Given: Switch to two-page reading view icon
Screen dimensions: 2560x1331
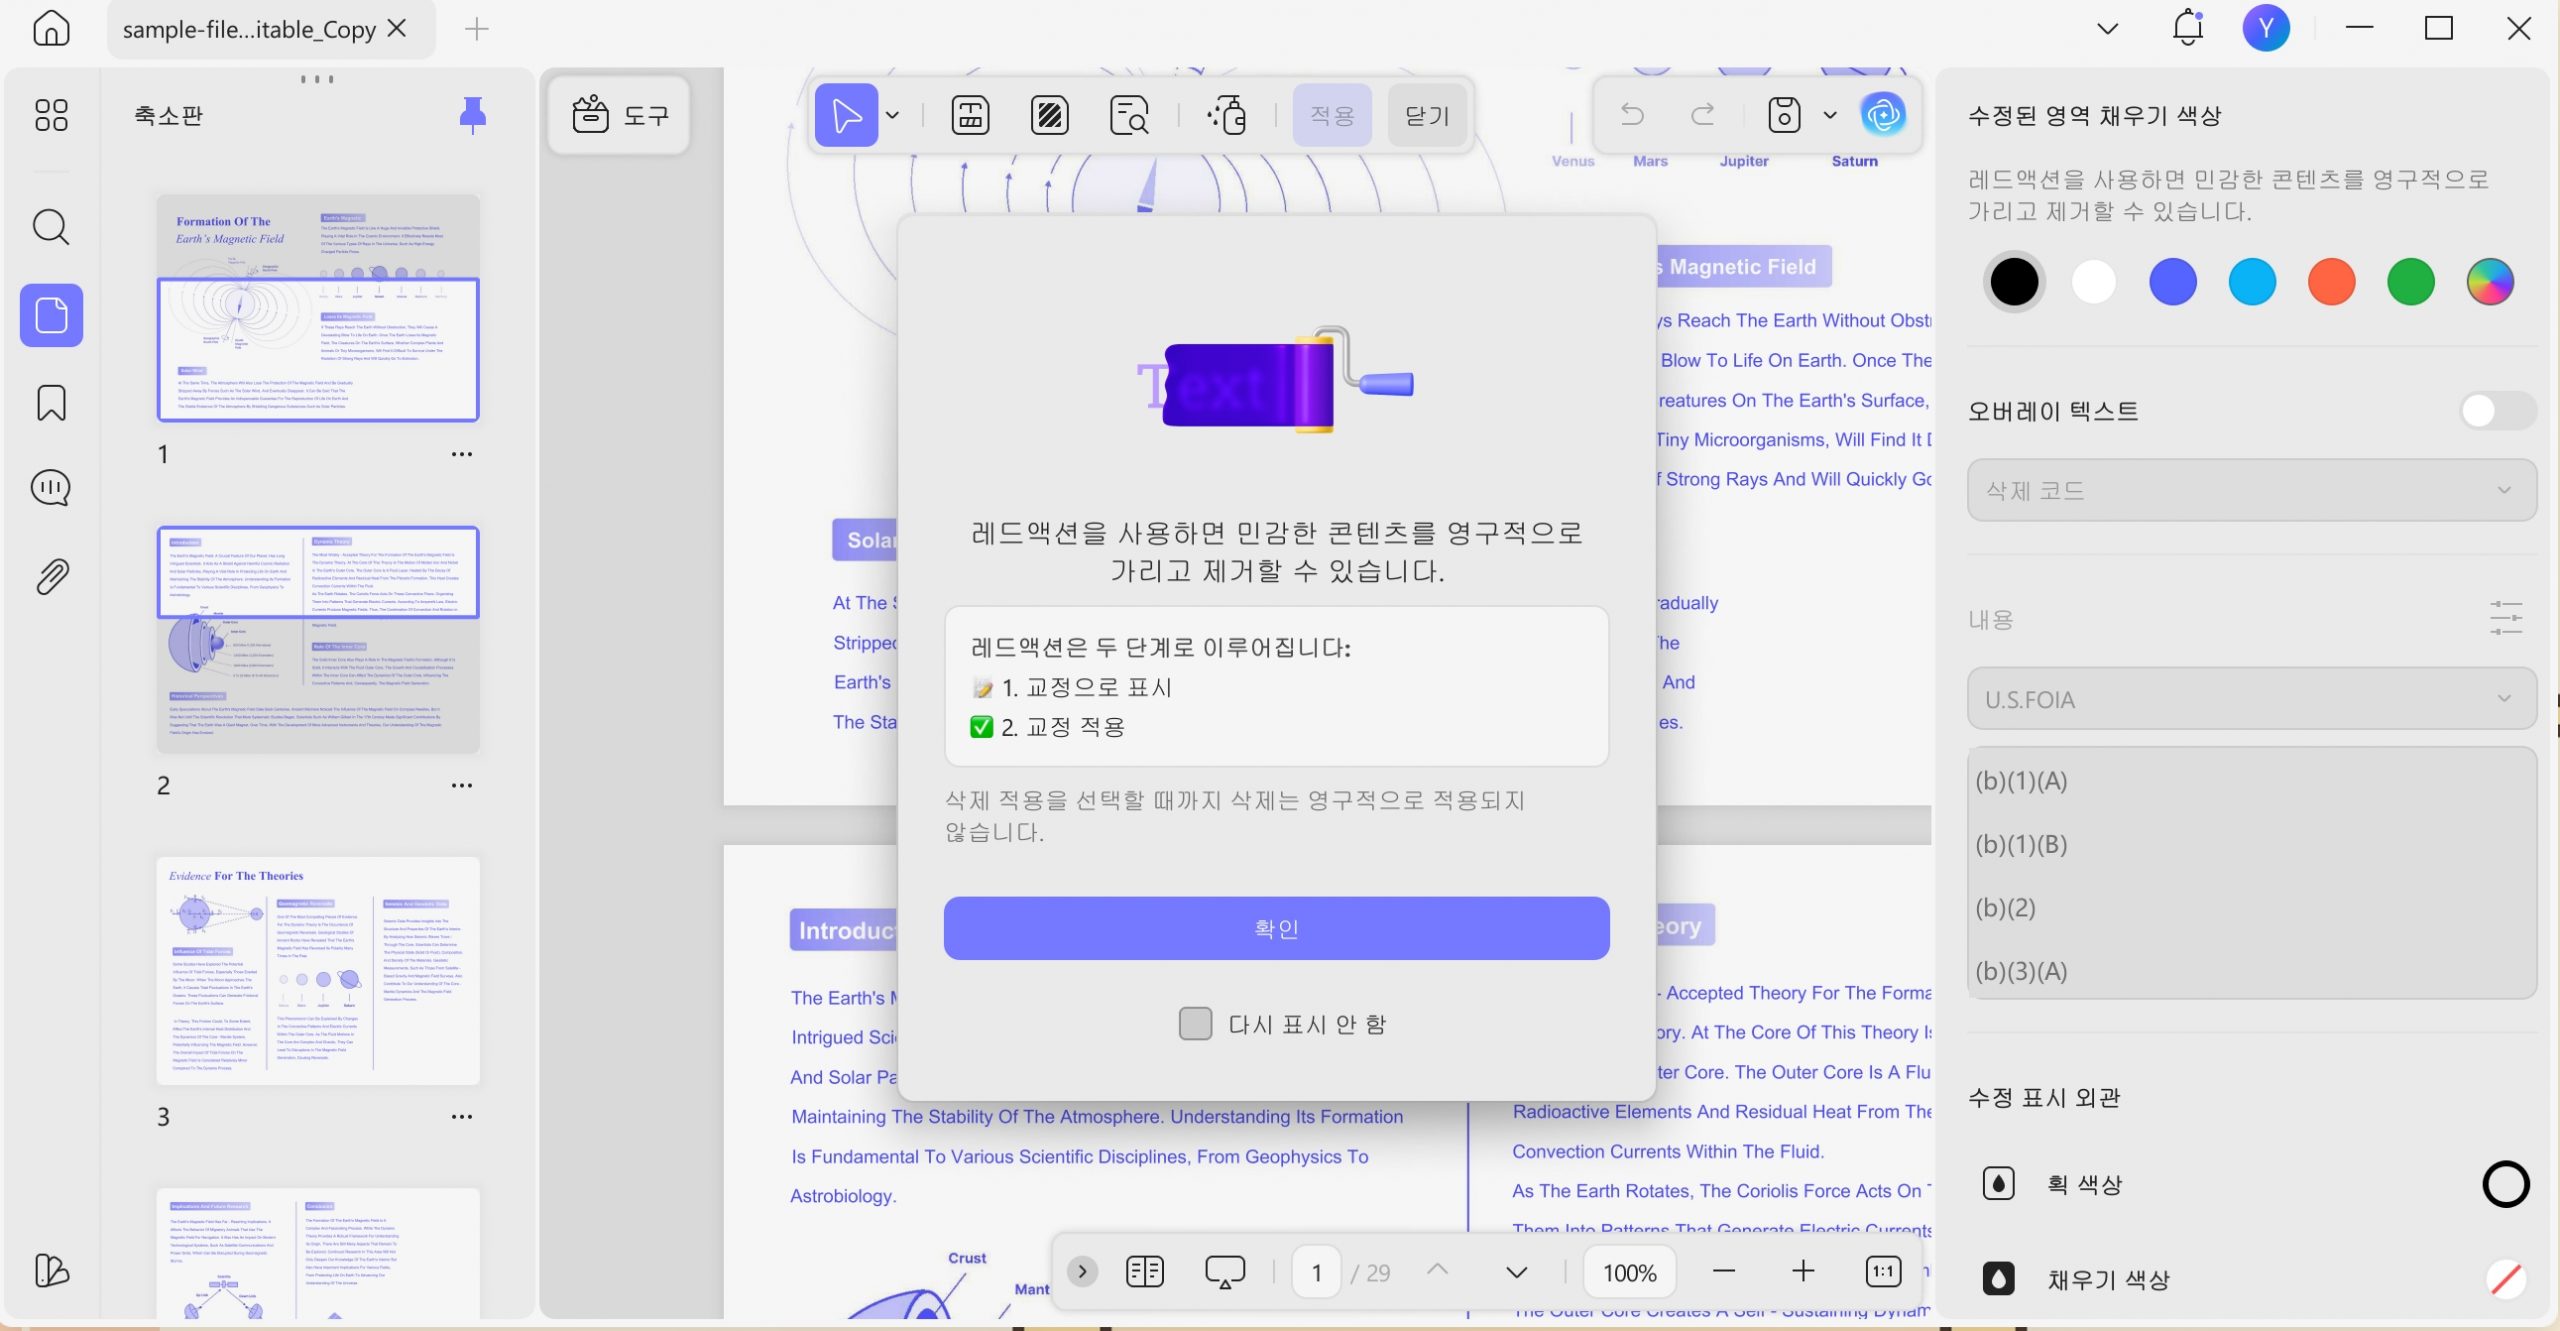Looking at the screenshot, I should click(1145, 1271).
